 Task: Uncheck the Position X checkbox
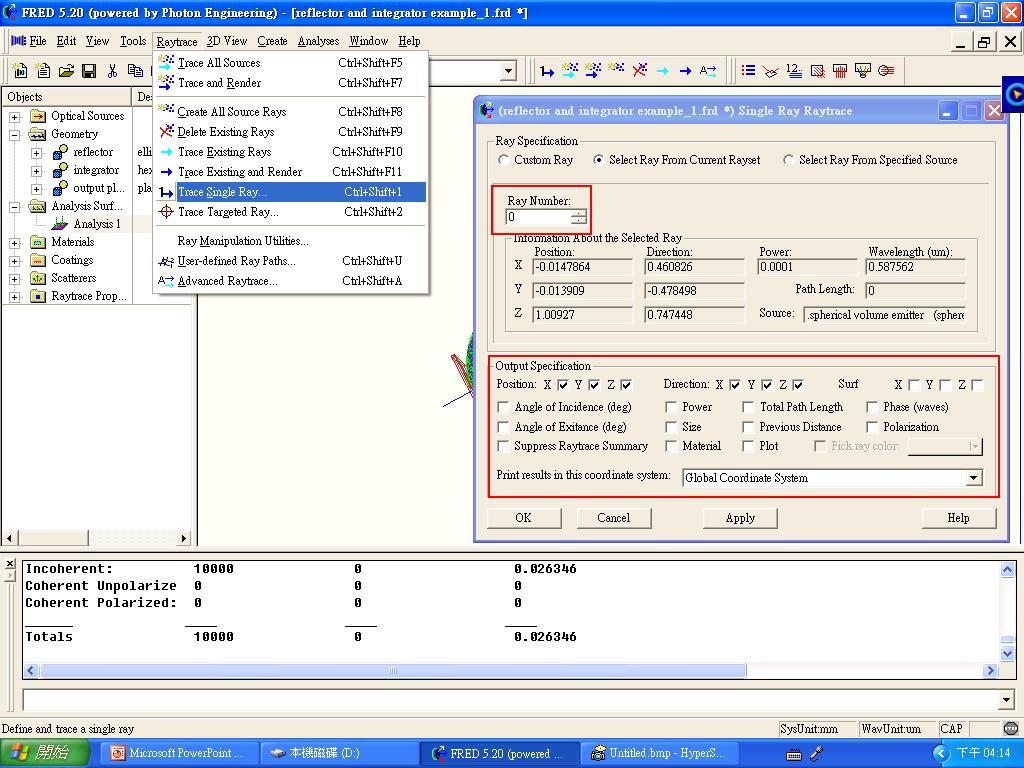tap(563, 385)
